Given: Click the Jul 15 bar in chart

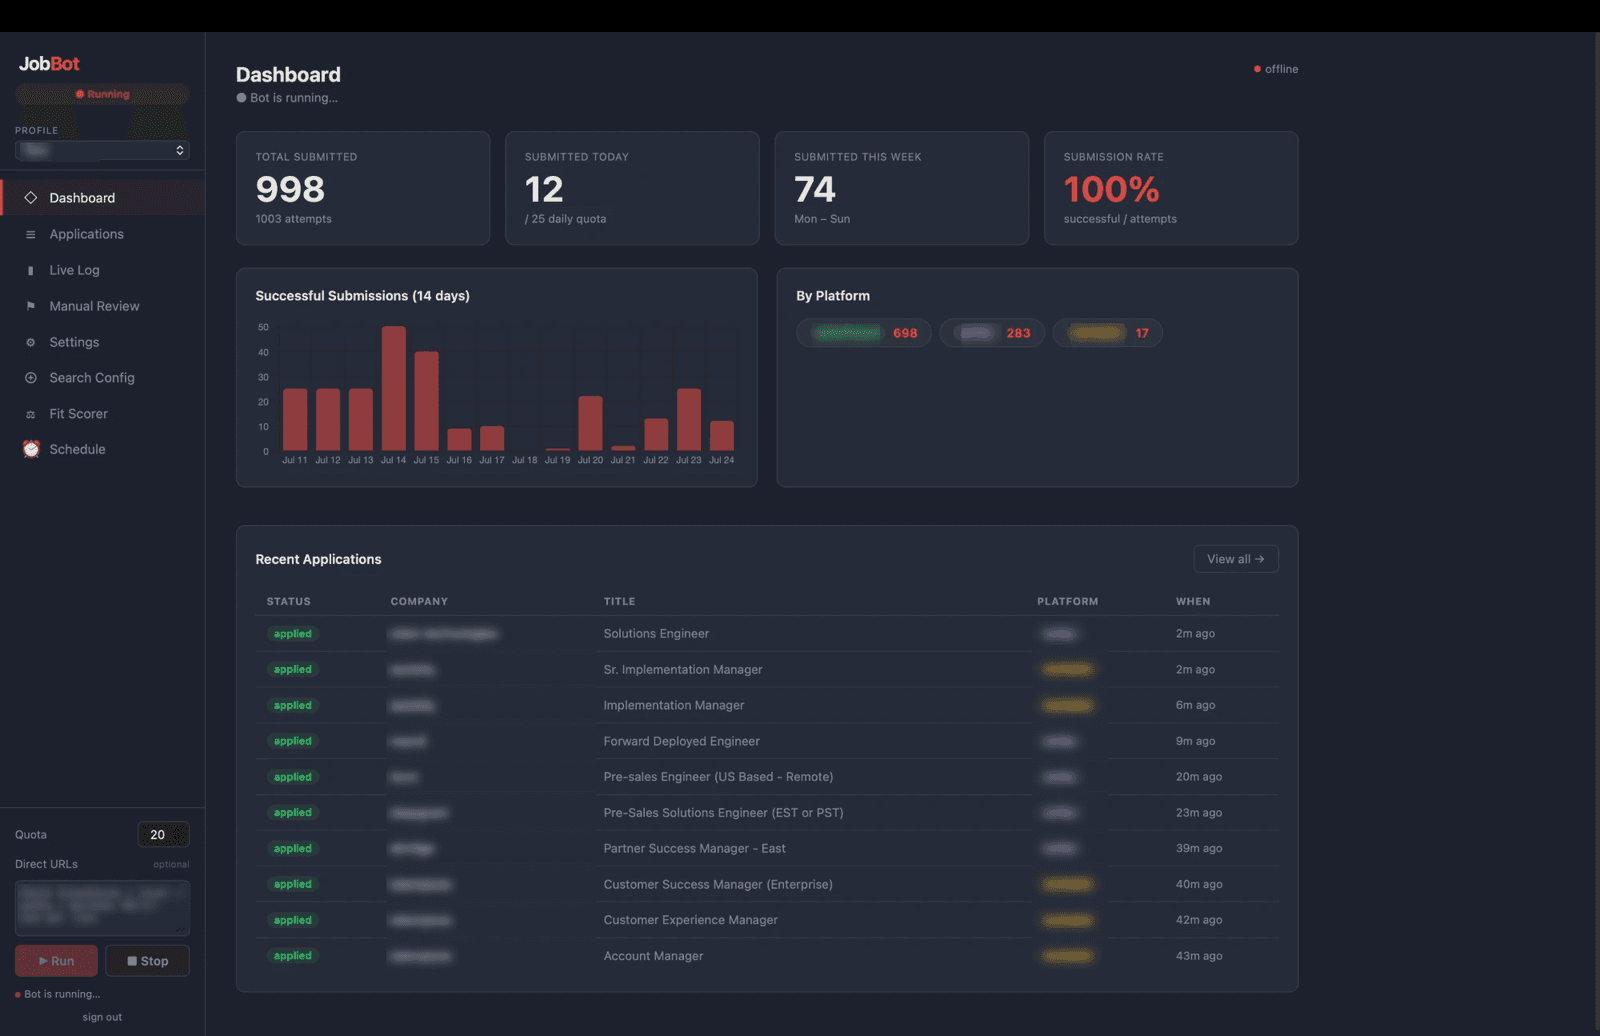Looking at the screenshot, I should pos(427,401).
